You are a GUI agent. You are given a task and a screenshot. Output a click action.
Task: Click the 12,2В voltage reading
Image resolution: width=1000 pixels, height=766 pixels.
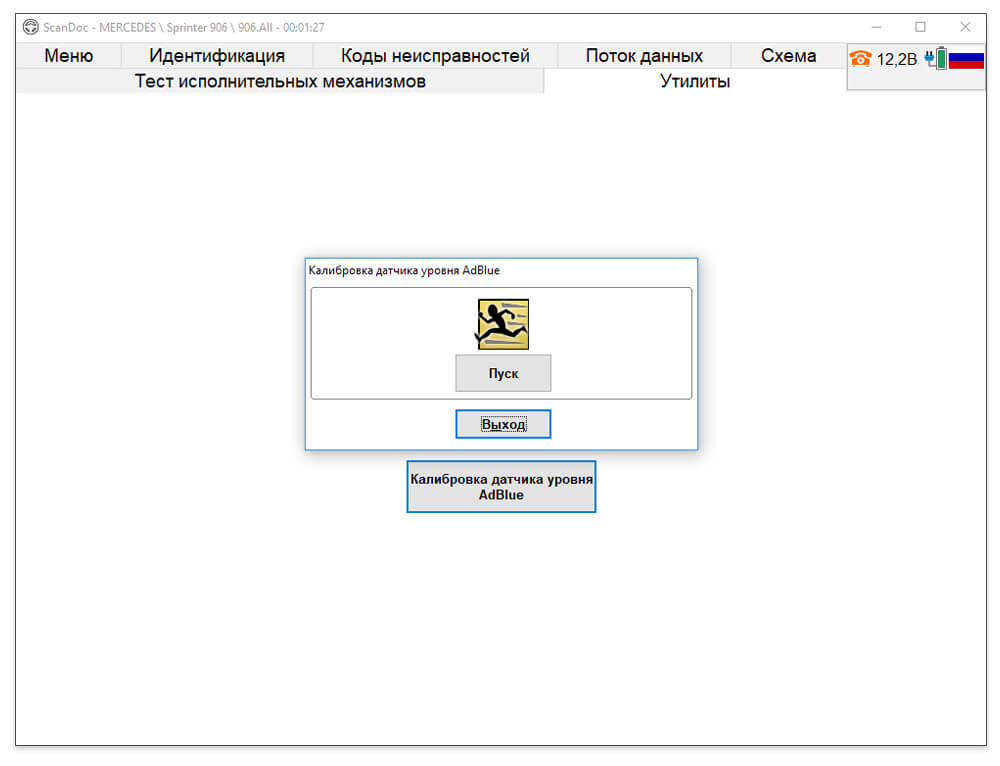click(x=897, y=59)
